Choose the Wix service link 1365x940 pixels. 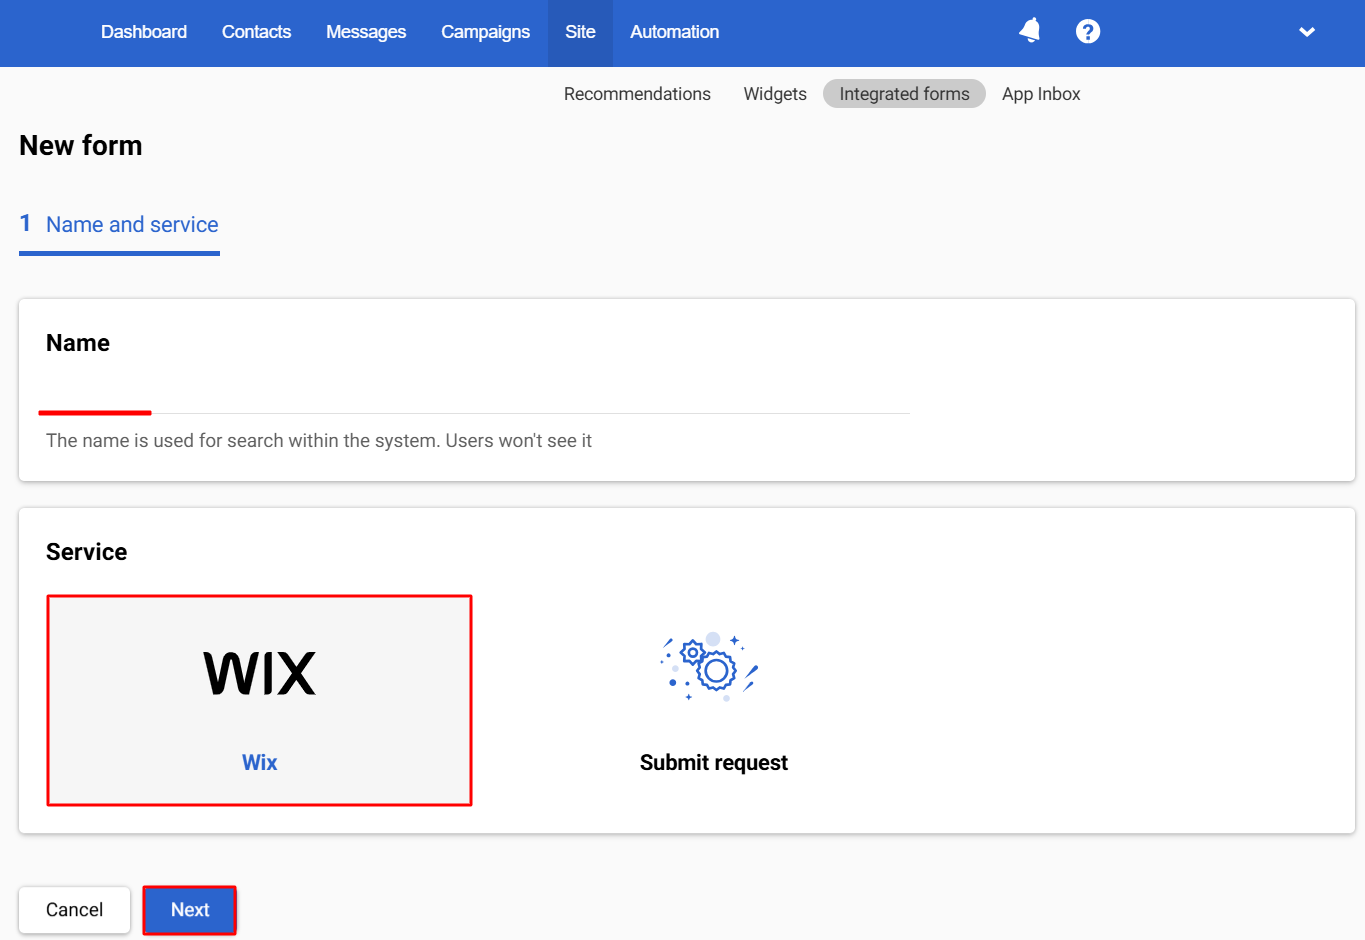(260, 763)
